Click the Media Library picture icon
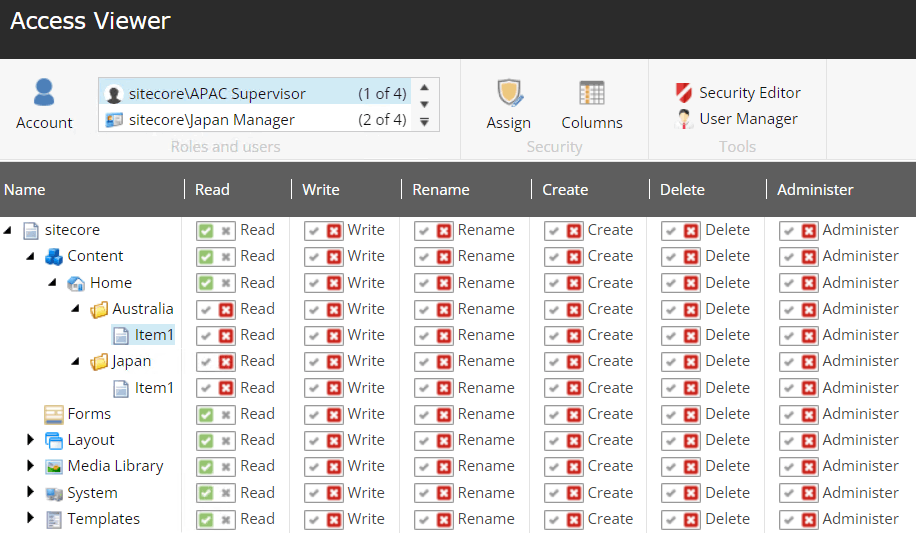 (54, 467)
